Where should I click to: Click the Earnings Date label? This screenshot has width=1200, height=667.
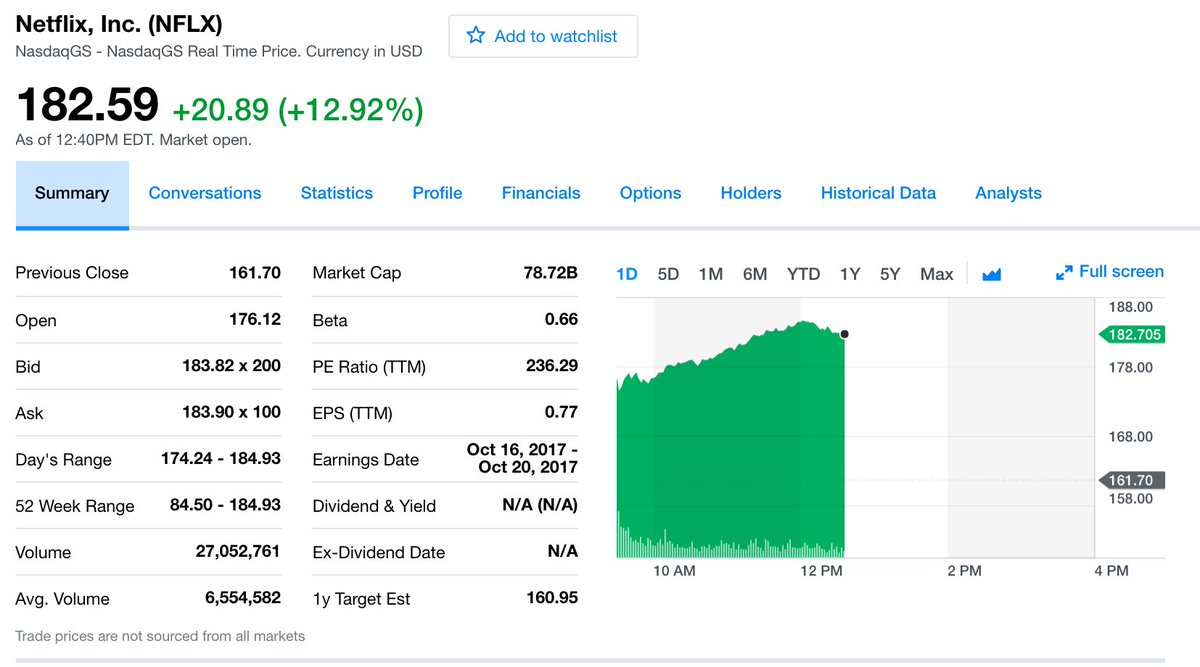(x=366, y=460)
